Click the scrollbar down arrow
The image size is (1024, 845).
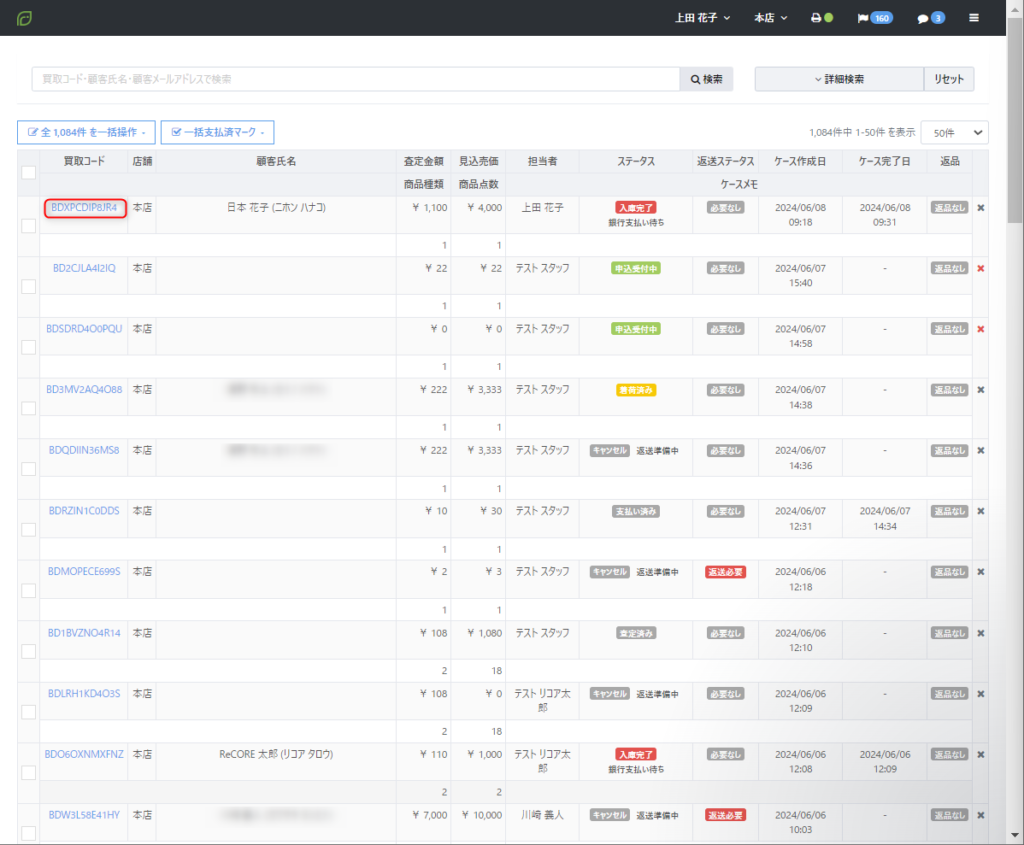coord(1015,835)
